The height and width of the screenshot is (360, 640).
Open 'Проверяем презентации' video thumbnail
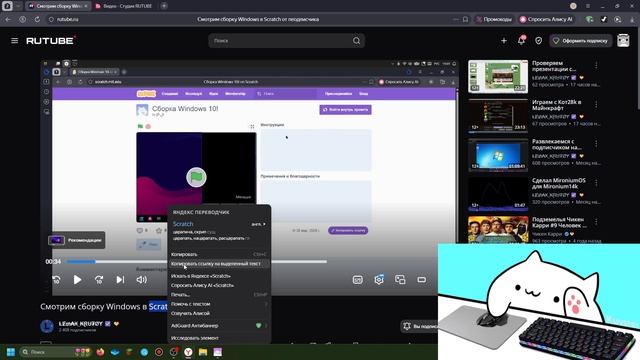tap(498, 77)
